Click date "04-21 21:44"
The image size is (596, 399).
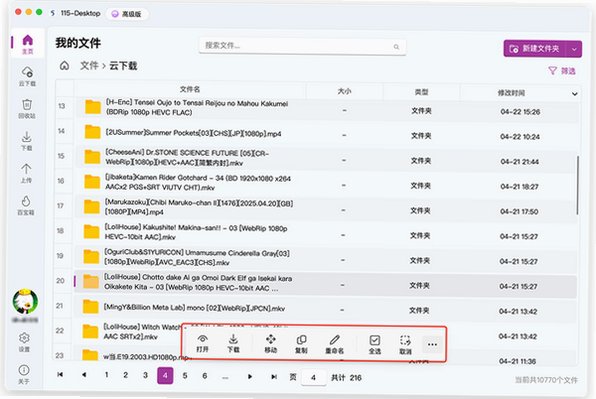520,162
